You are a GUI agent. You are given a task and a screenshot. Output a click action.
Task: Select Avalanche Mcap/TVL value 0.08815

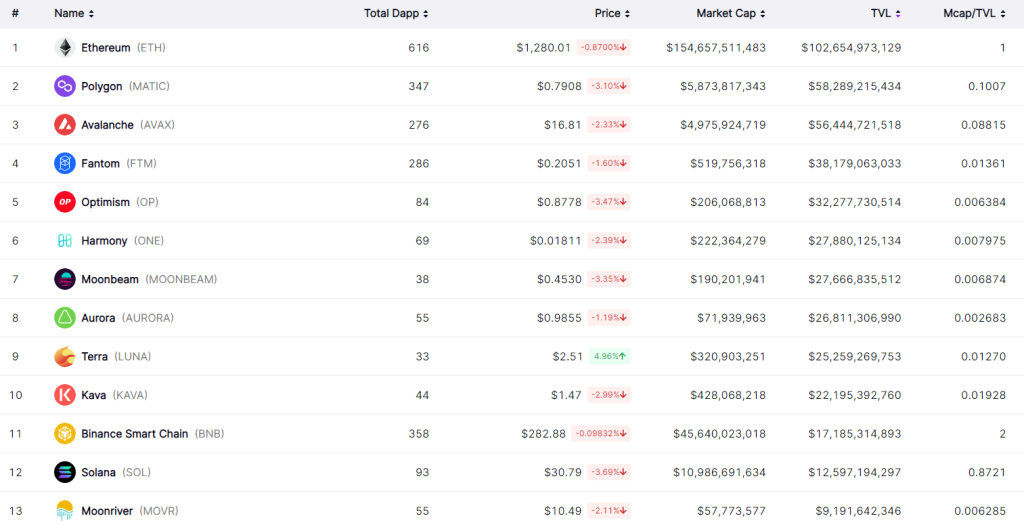[x=984, y=125]
